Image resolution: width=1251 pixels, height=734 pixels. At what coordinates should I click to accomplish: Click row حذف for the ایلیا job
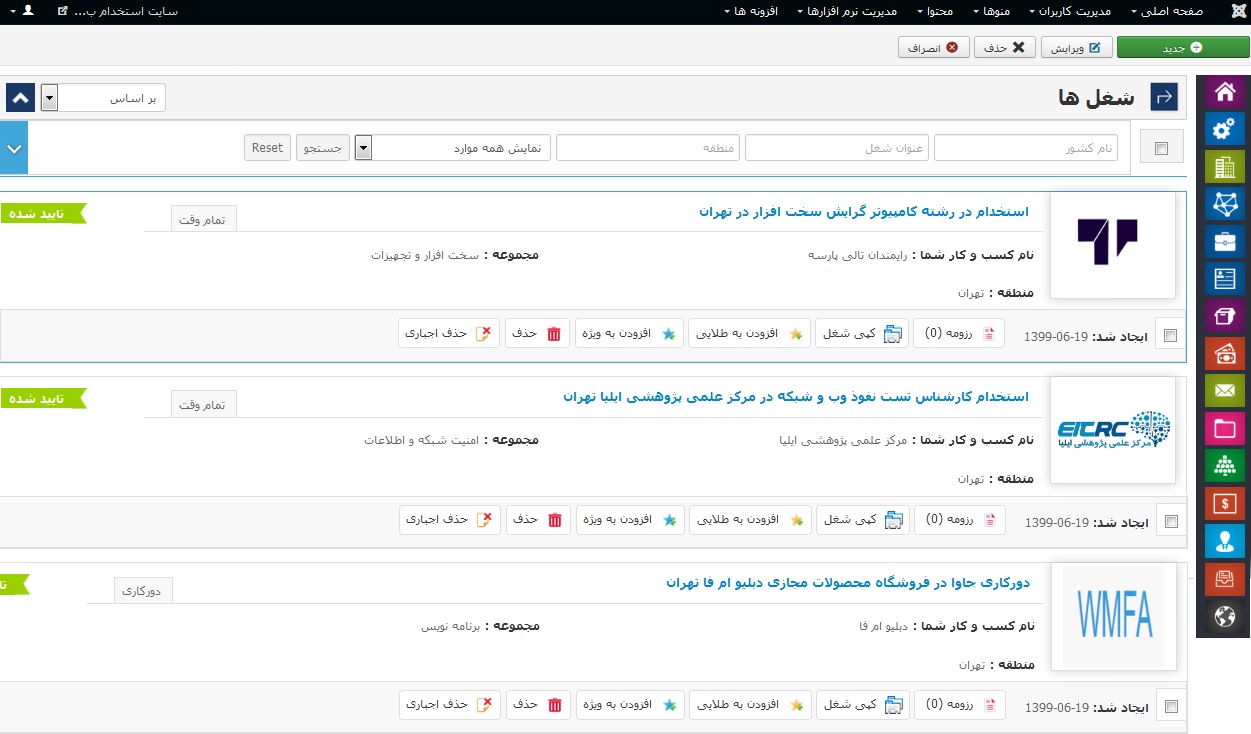pos(538,519)
